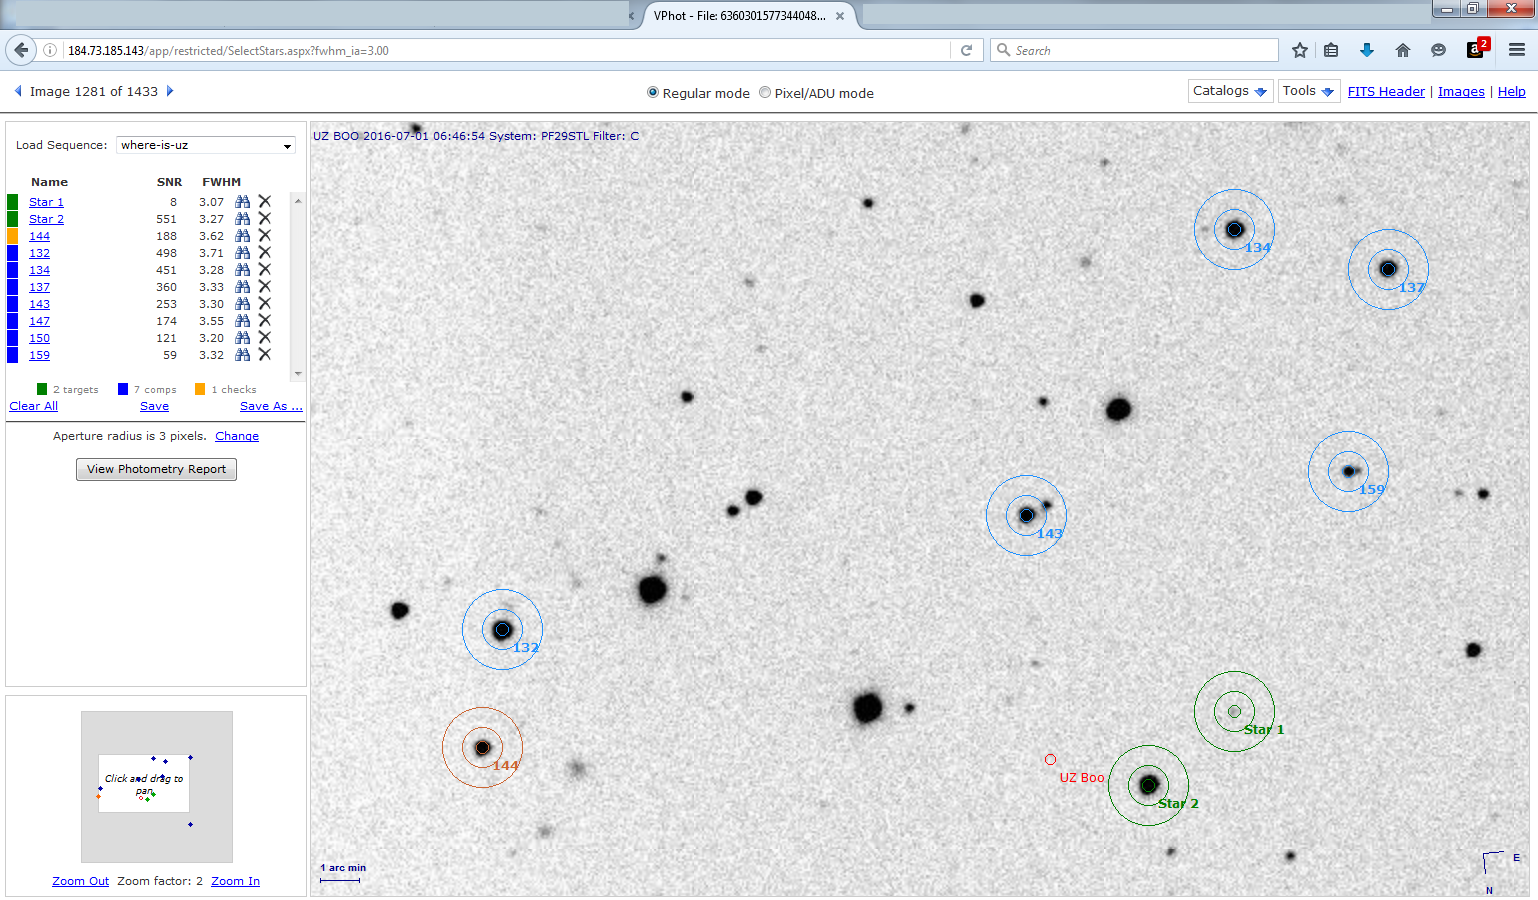Click the browser search field
Screen dimensions: 1538x900
1140,50
